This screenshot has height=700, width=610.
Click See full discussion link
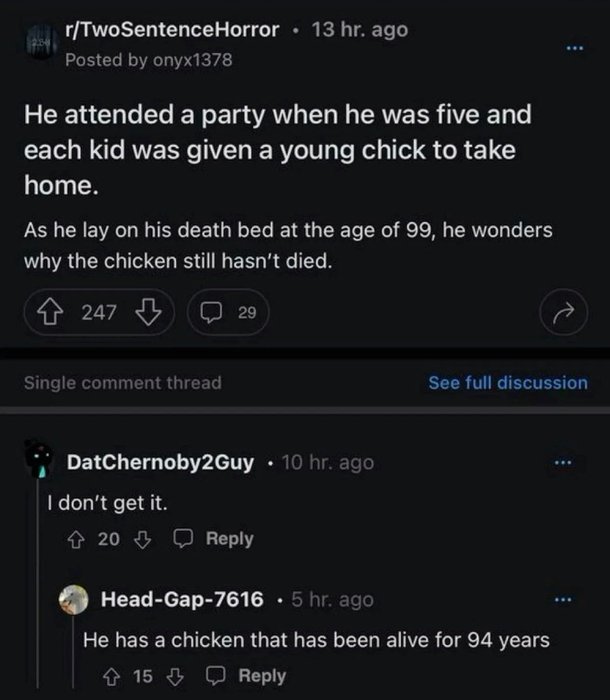[x=508, y=382]
